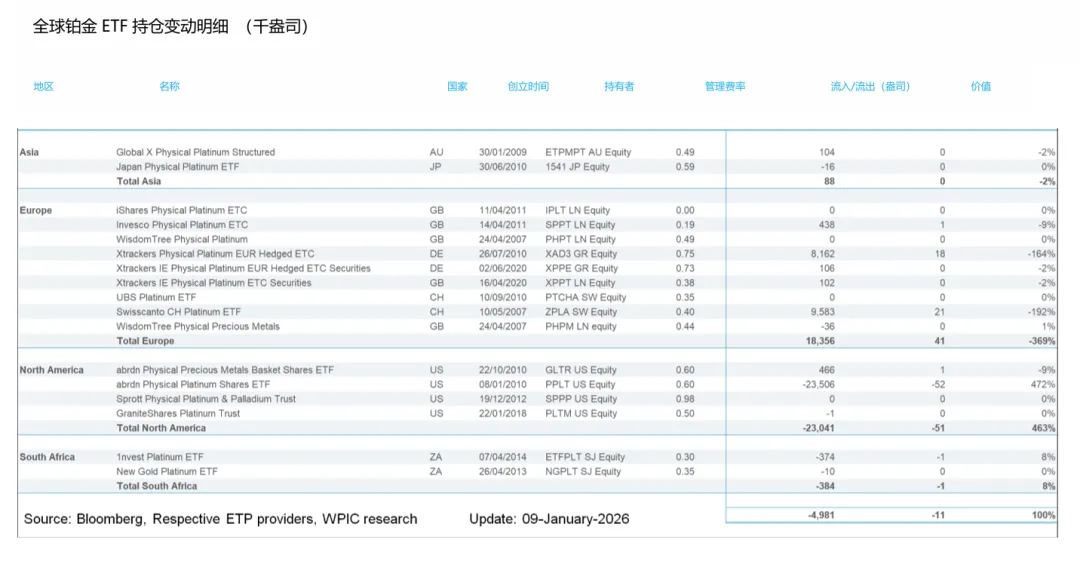Click the Source: Bloomberg attribution line

click(x=220, y=519)
